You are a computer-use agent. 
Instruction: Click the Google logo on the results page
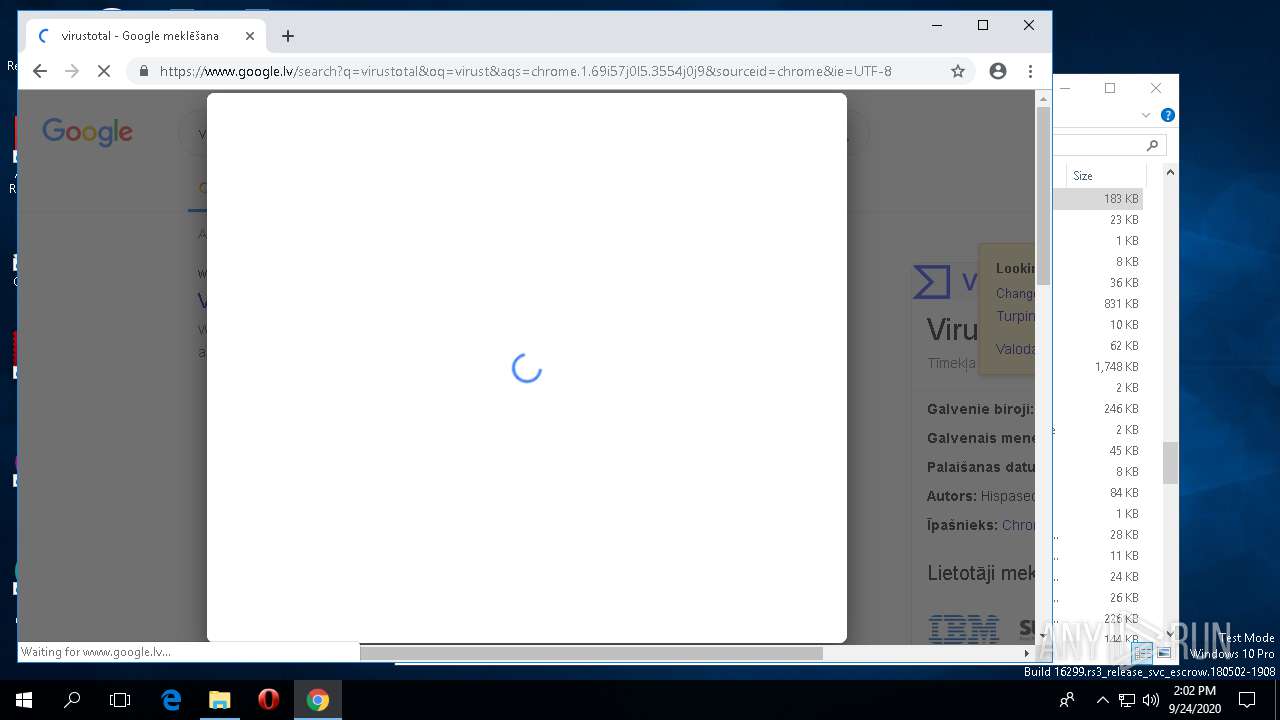click(87, 132)
